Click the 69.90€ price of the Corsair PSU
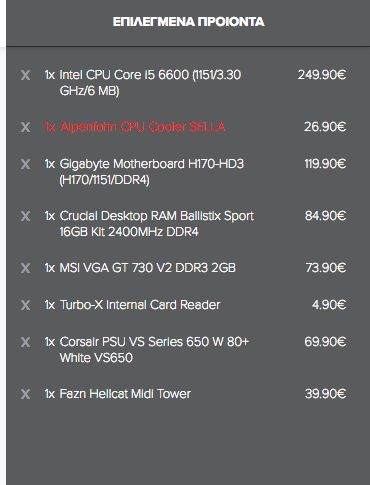 tap(325, 342)
